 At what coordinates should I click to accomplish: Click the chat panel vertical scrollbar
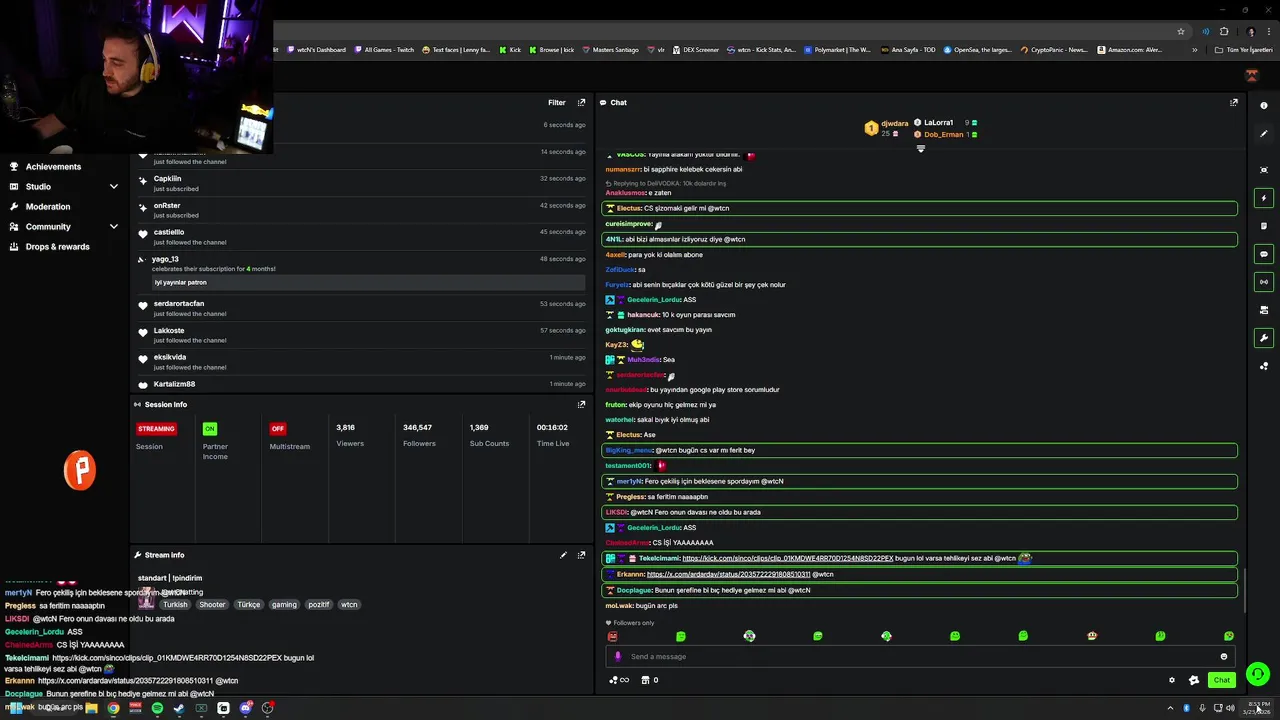point(1245,590)
